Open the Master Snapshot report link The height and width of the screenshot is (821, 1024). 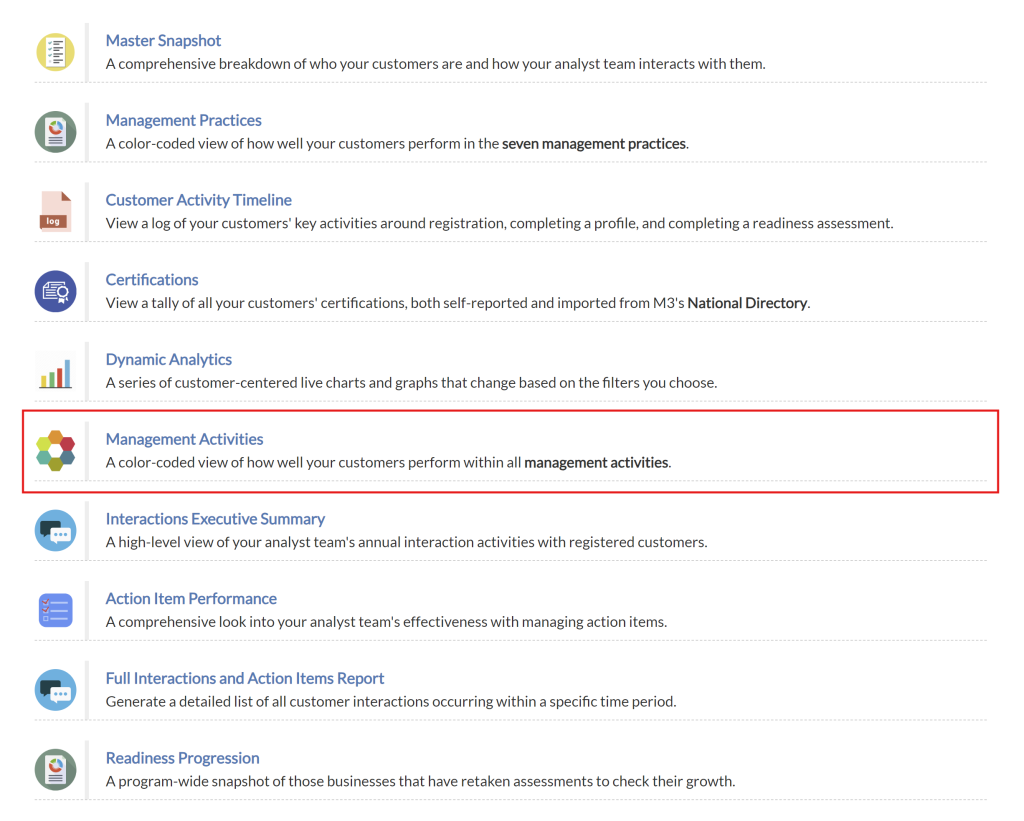[163, 41]
